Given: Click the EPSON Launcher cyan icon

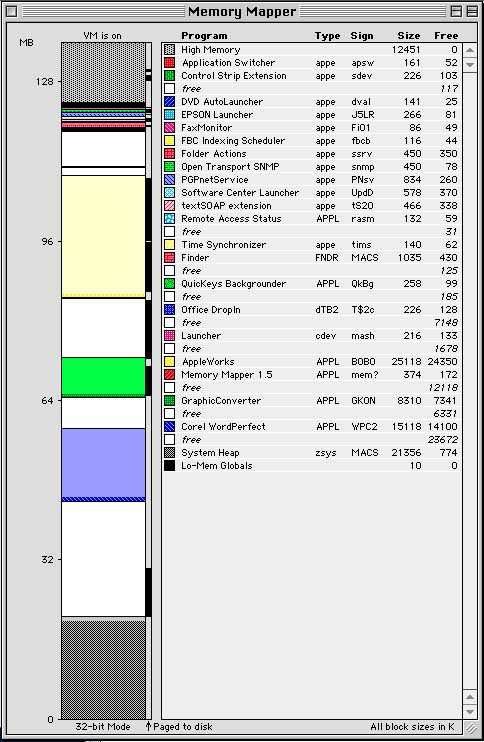Looking at the screenshot, I should click(x=169, y=115).
